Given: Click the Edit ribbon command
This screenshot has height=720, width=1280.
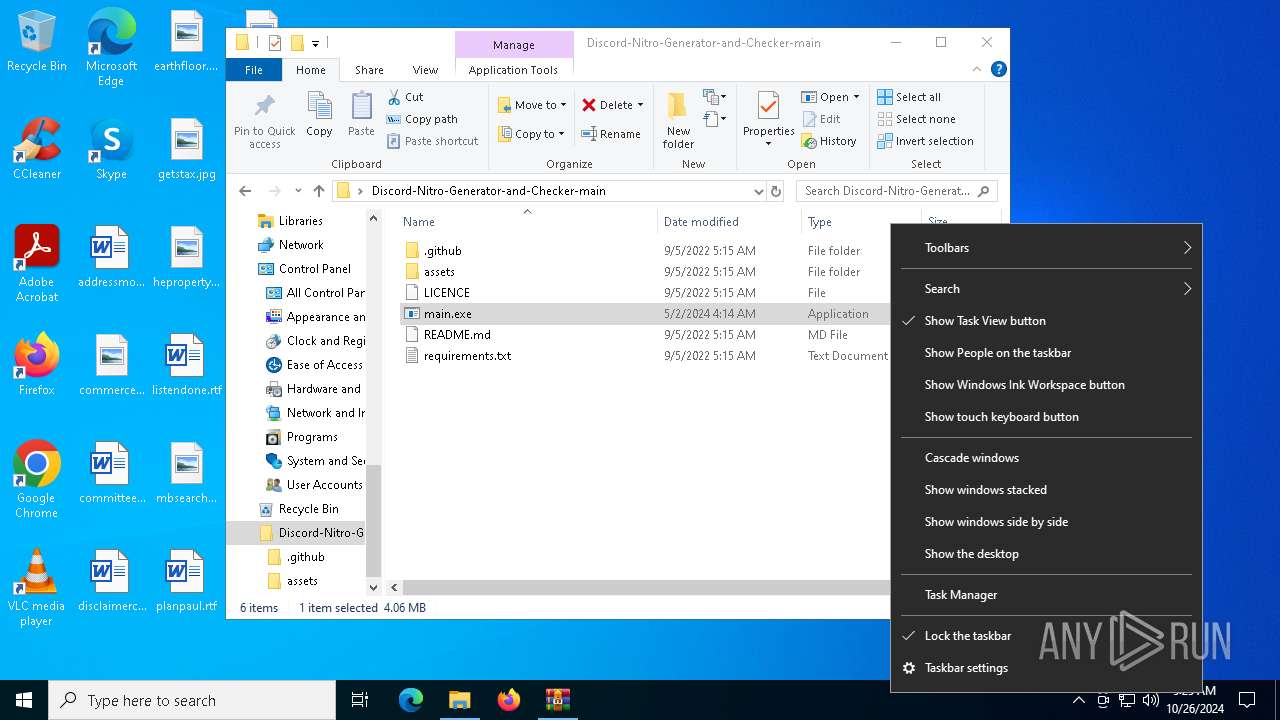Looking at the screenshot, I should pos(821,119).
